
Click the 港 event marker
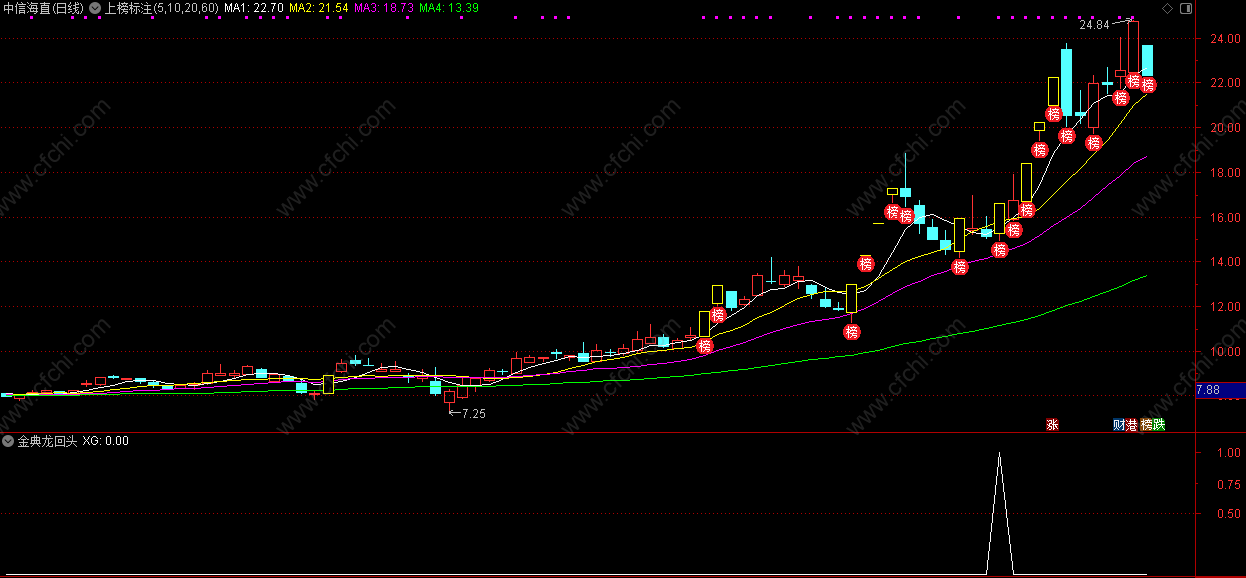(1132, 425)
